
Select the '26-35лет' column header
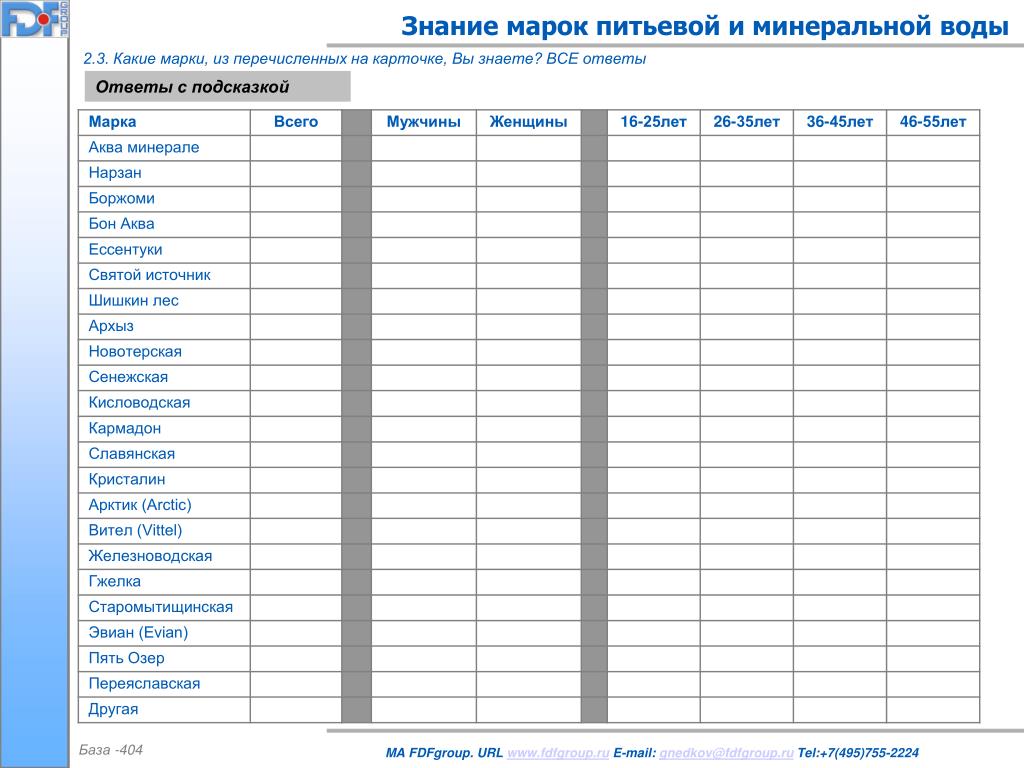coord(746,121)
